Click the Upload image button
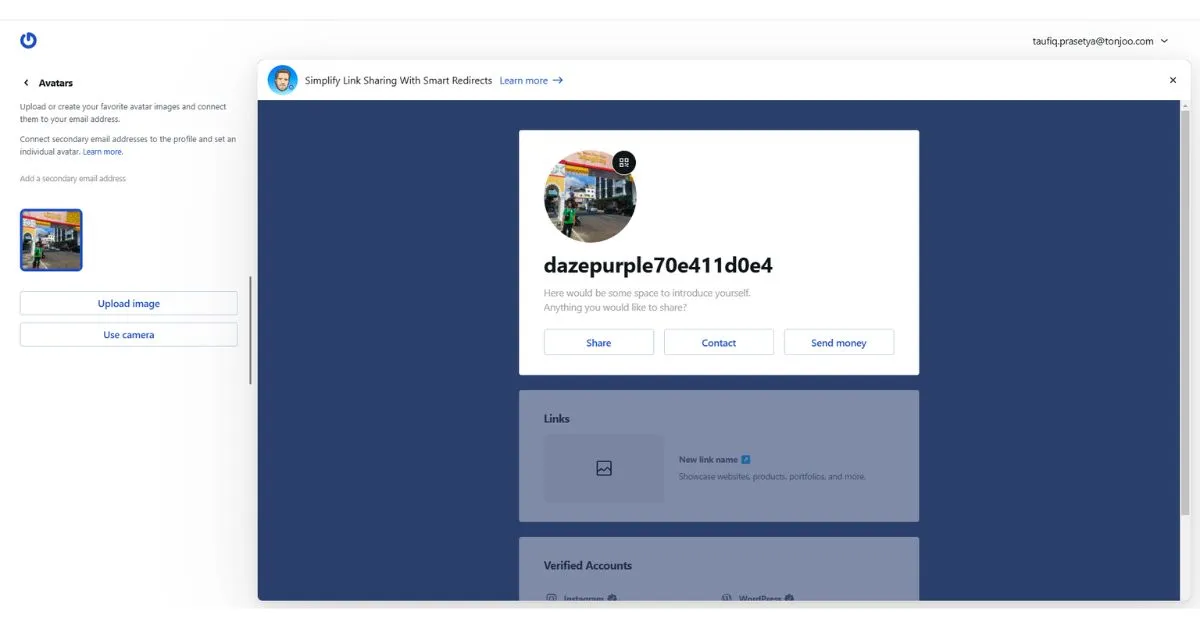Image resolution: width=1200 pixels, height=628 pixels. 128,303
